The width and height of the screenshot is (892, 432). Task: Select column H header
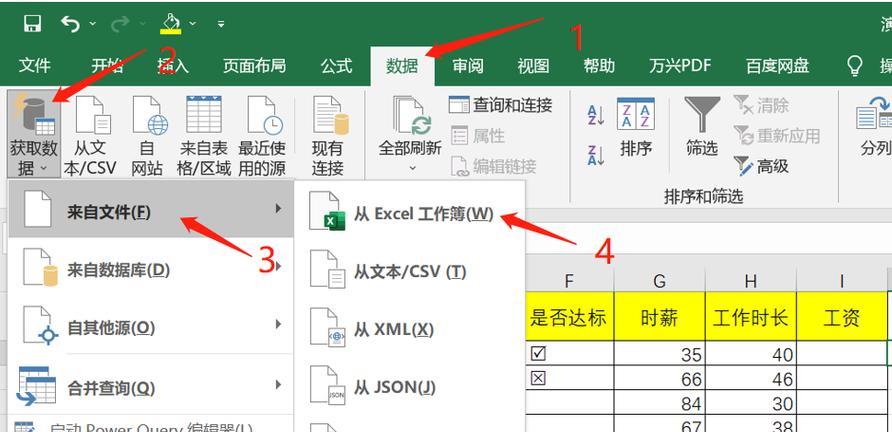[751, 279]
